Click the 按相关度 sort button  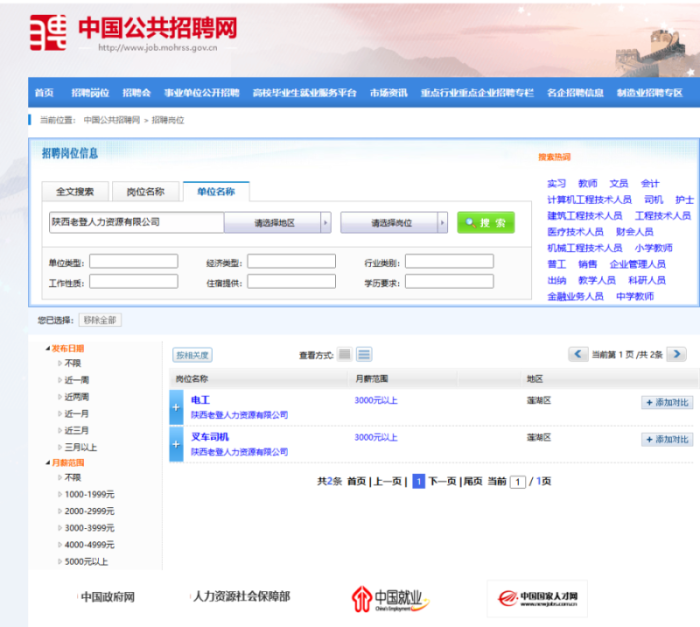coord(192,355)
